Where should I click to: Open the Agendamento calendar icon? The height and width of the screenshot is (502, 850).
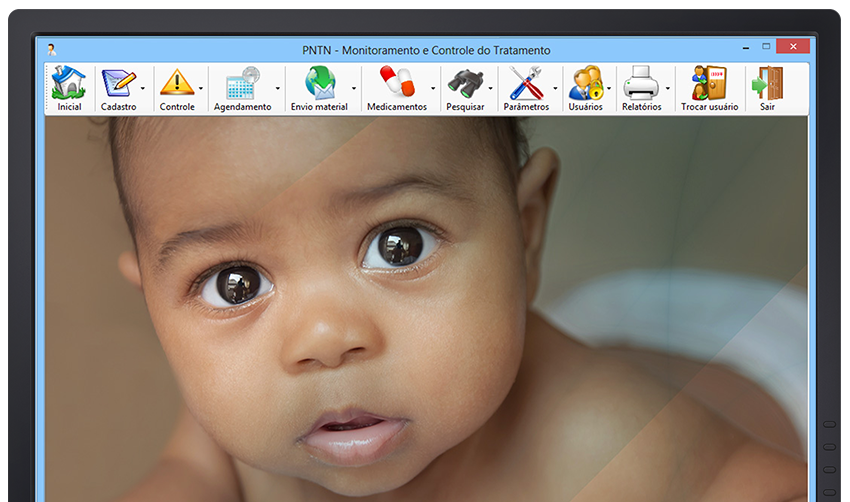[x=242, y=83]
